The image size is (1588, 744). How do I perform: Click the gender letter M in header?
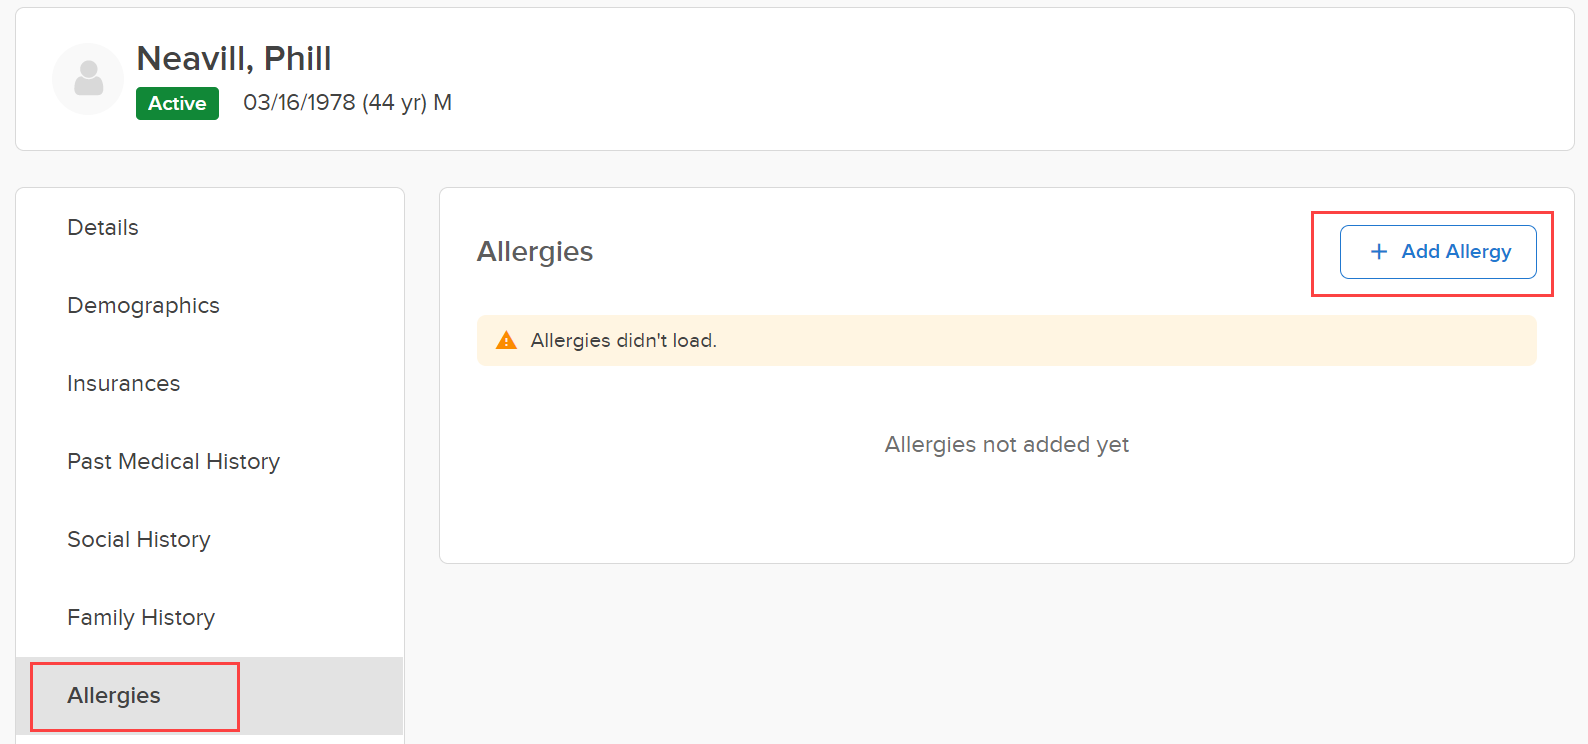tap(442, 103)
